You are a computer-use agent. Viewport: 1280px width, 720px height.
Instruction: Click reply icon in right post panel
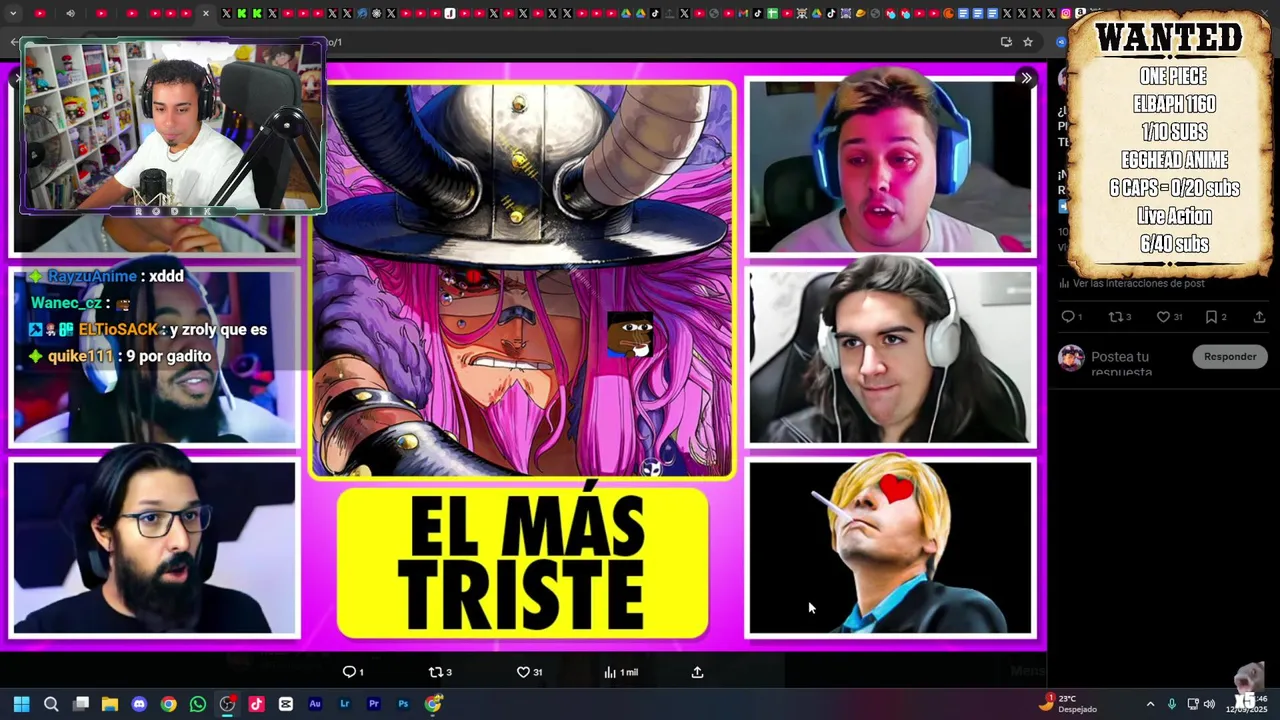(1067, 317)
